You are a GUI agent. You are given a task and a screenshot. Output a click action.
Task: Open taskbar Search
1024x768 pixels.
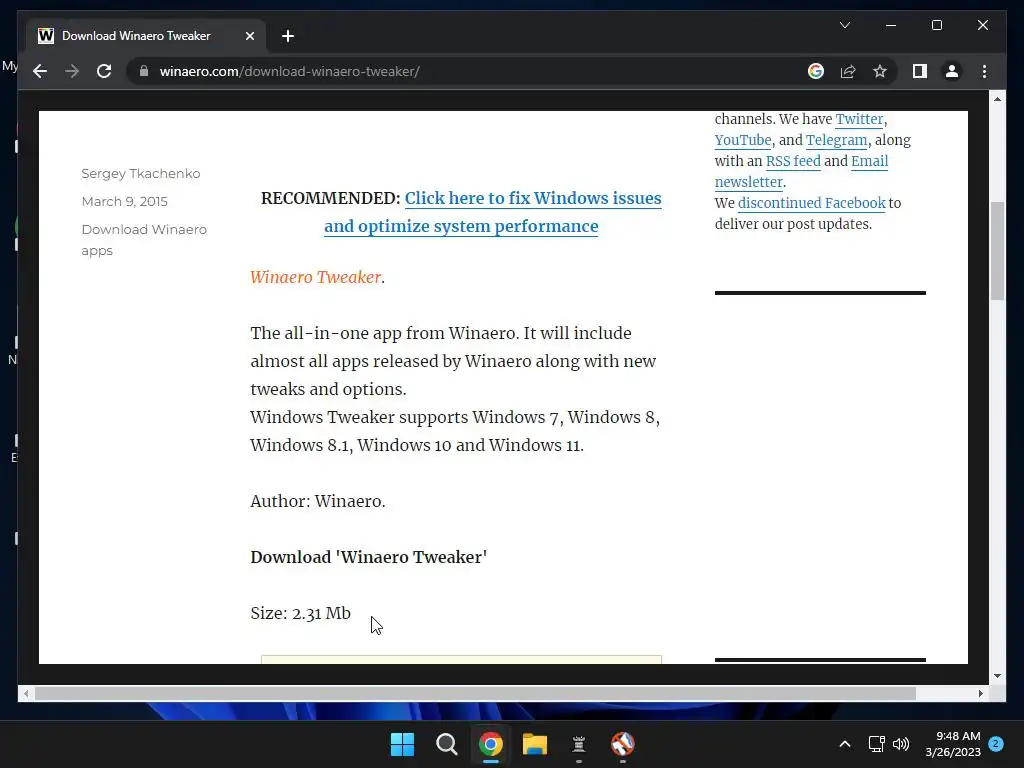pos(447,744)
